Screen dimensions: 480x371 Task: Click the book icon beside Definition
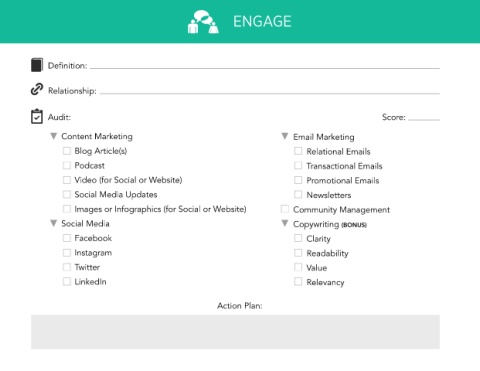[37, 65]
